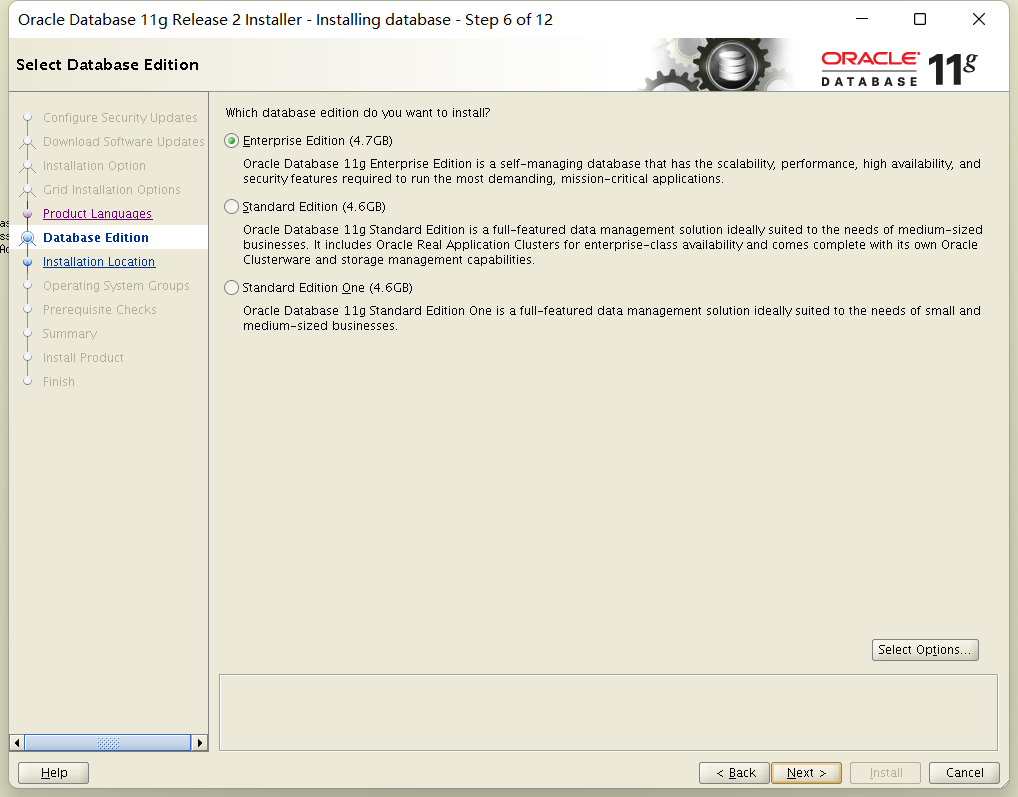The image size is (1018, 797).
Task: Click the Download Software Updates step
Action: pyautogui.click(x=123, y=141)
